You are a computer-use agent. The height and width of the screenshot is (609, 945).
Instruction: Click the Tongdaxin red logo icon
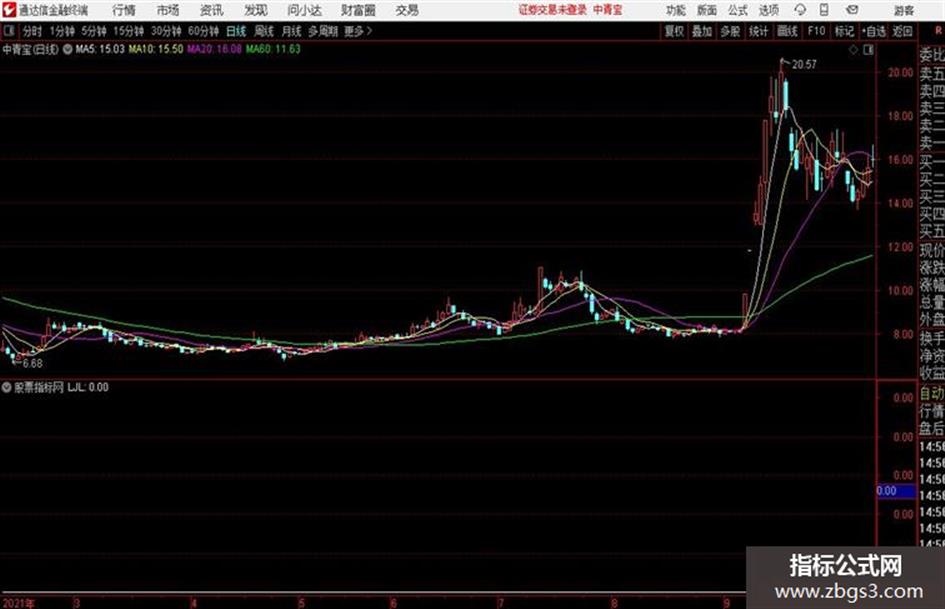9,10
